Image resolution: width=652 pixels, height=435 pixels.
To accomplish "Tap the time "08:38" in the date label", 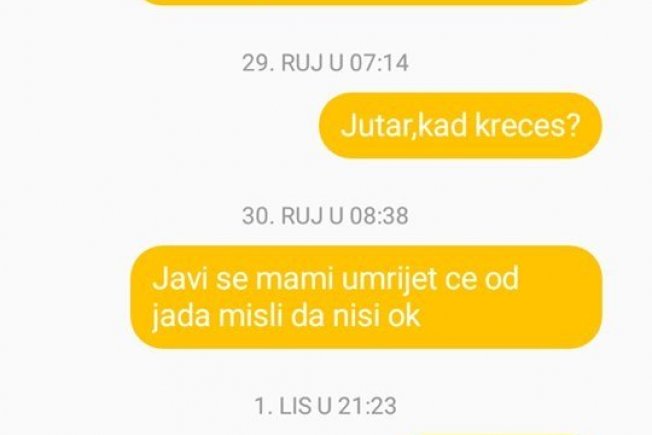I will (379, 216).
